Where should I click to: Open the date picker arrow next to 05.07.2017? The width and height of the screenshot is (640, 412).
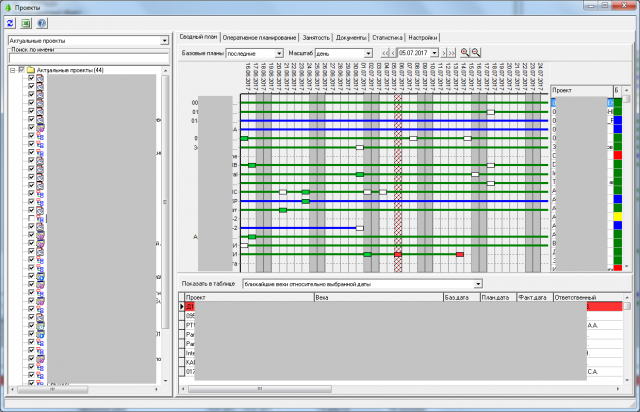coord(434,53)
